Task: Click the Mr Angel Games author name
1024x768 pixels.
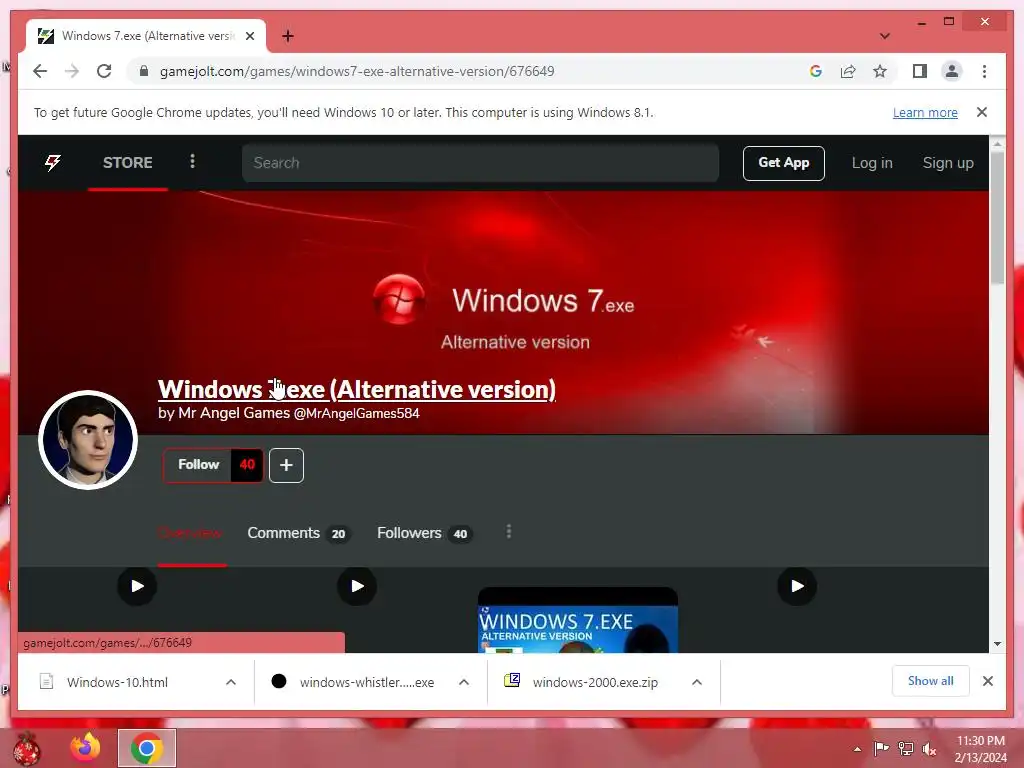Action: click(x=234, y=413)
